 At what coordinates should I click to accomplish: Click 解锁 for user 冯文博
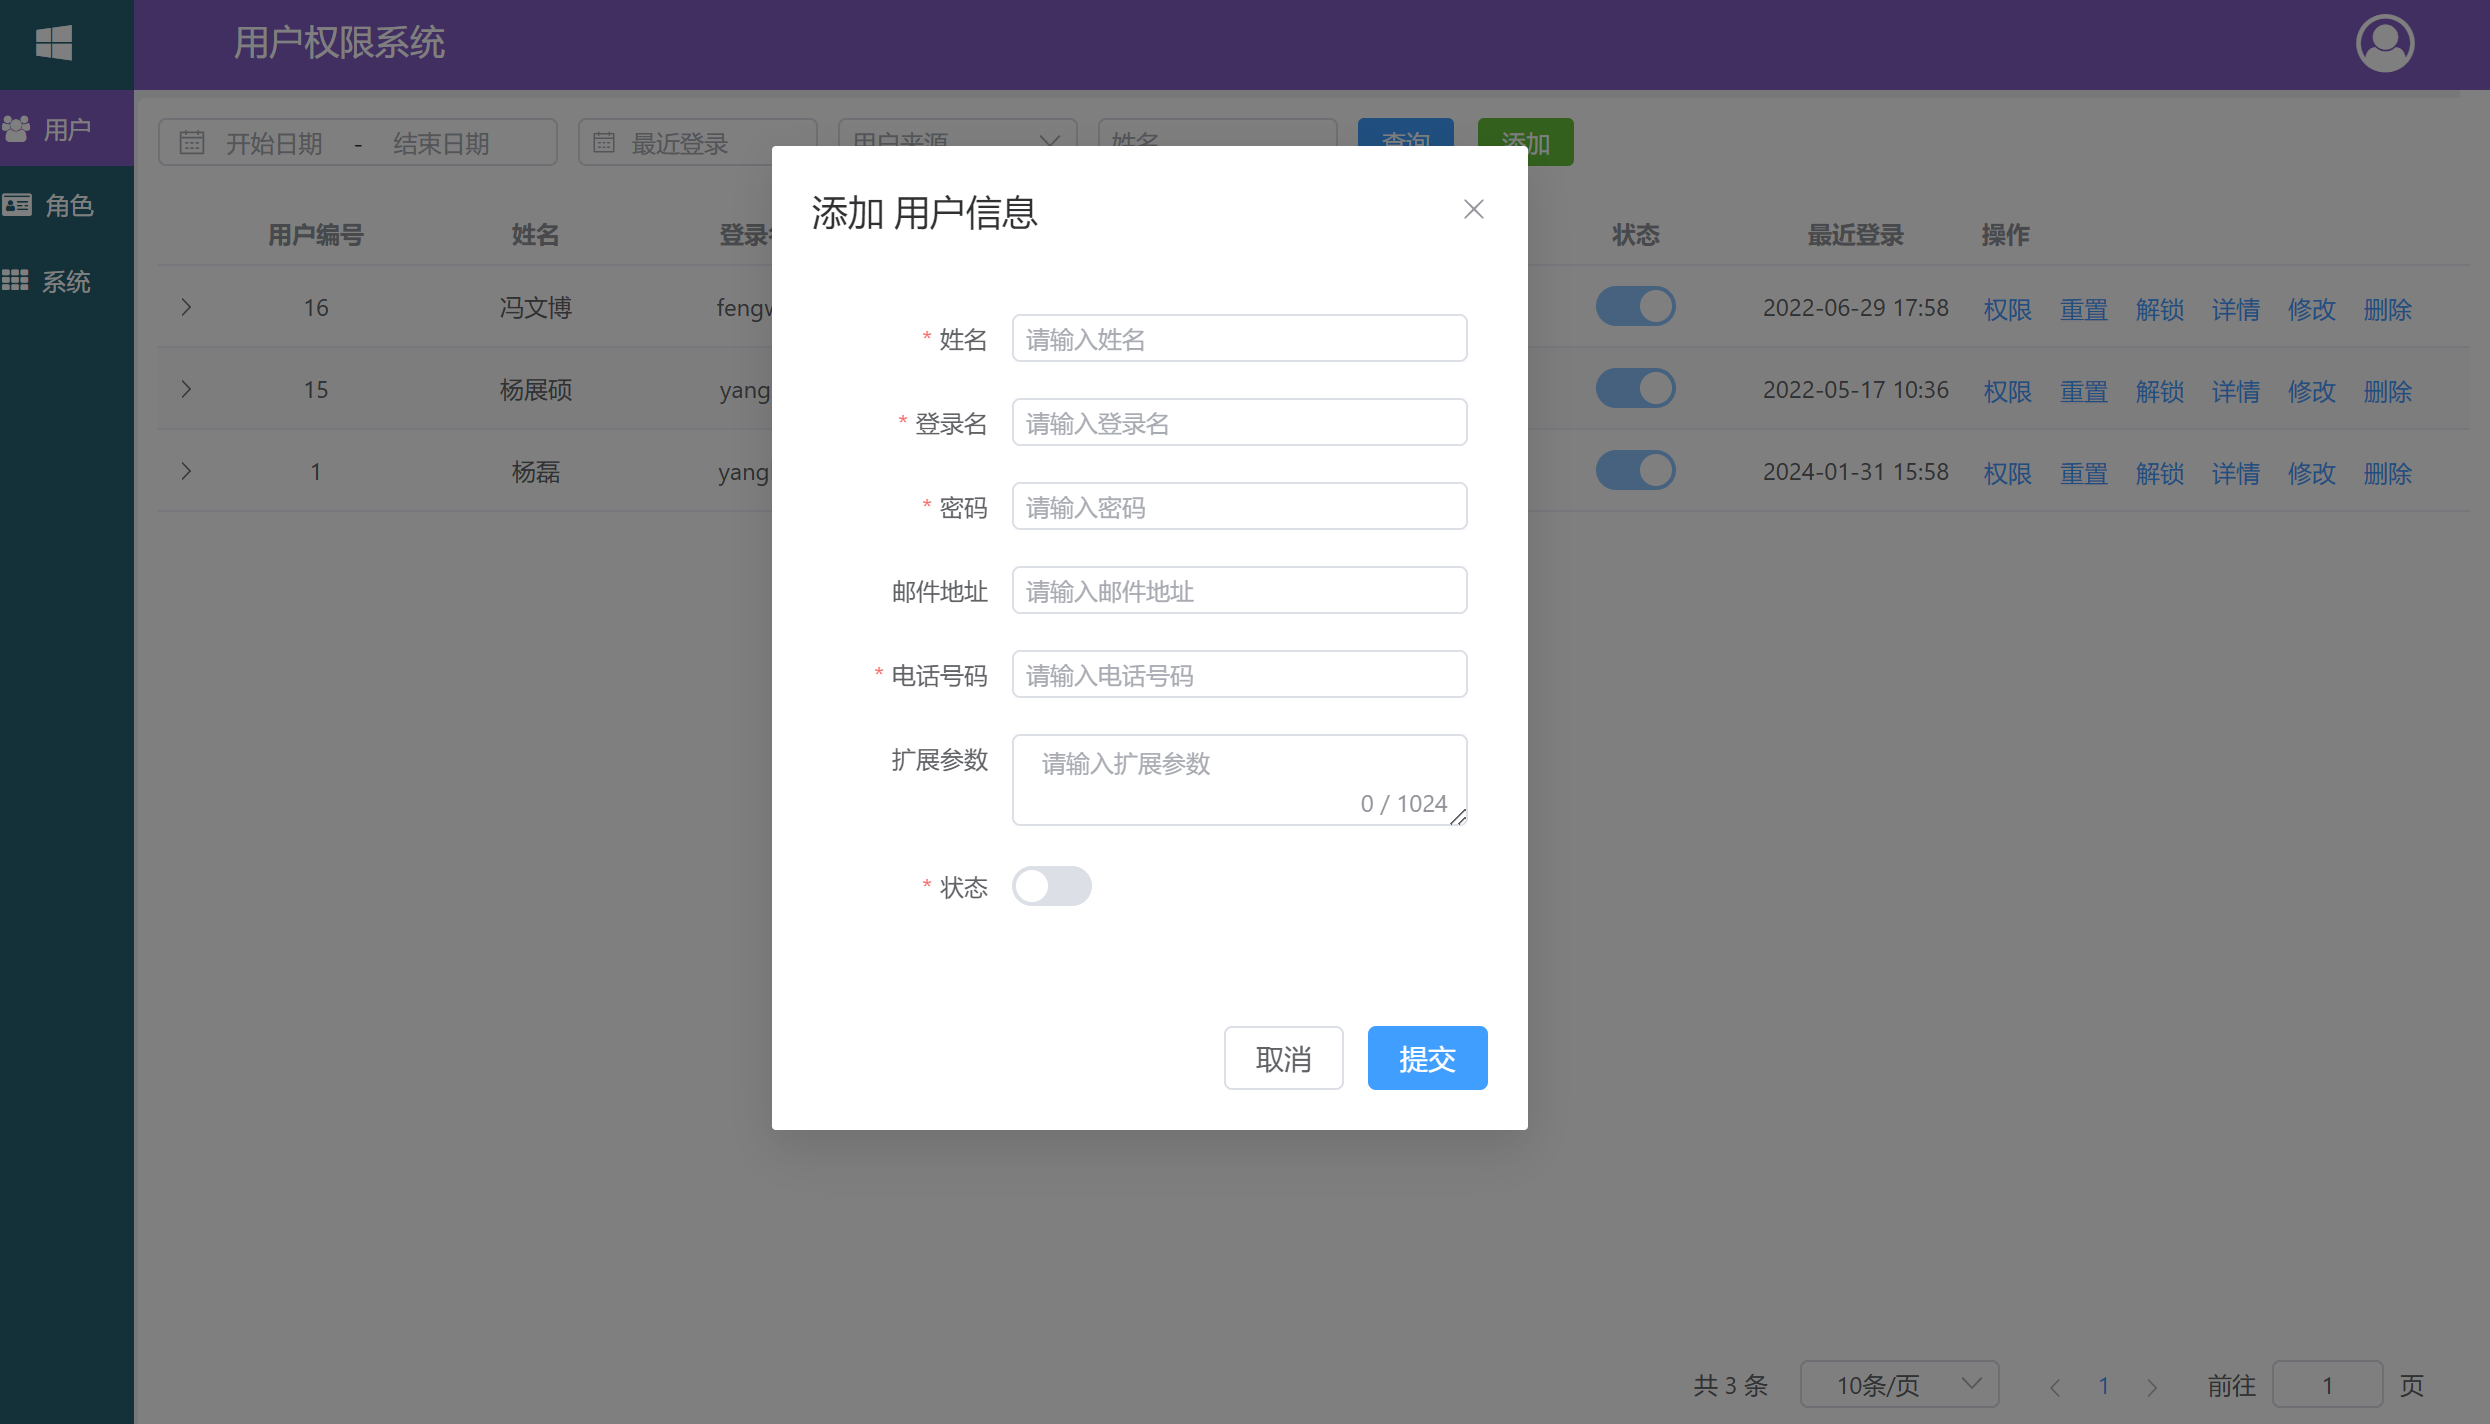pos(2159,309)
